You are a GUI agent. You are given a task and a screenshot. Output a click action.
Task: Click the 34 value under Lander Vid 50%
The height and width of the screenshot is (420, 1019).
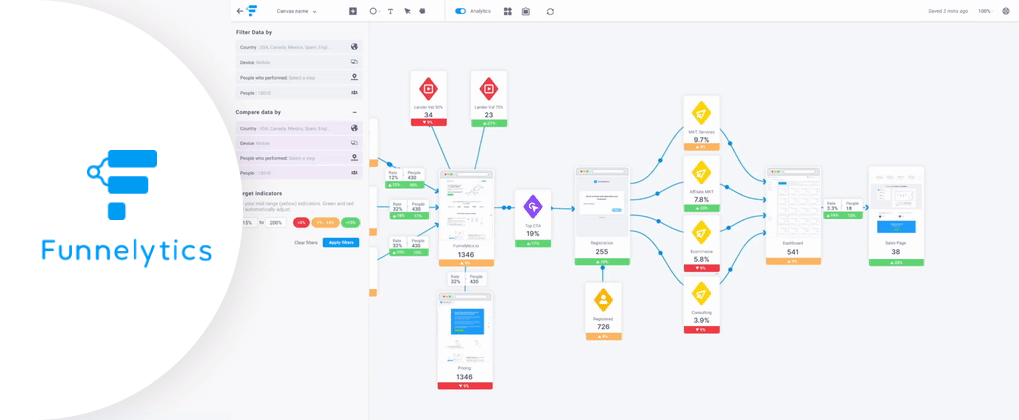click(428, 114)
